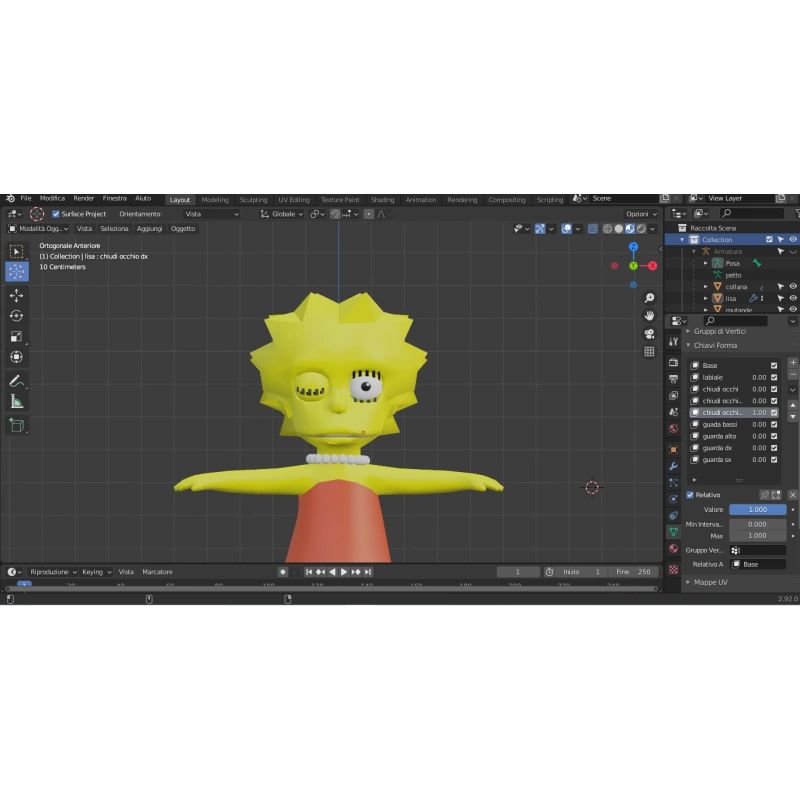Open the Vista orientation dropdown
This screenshot has height=800, width=800.
pos(211,214)
